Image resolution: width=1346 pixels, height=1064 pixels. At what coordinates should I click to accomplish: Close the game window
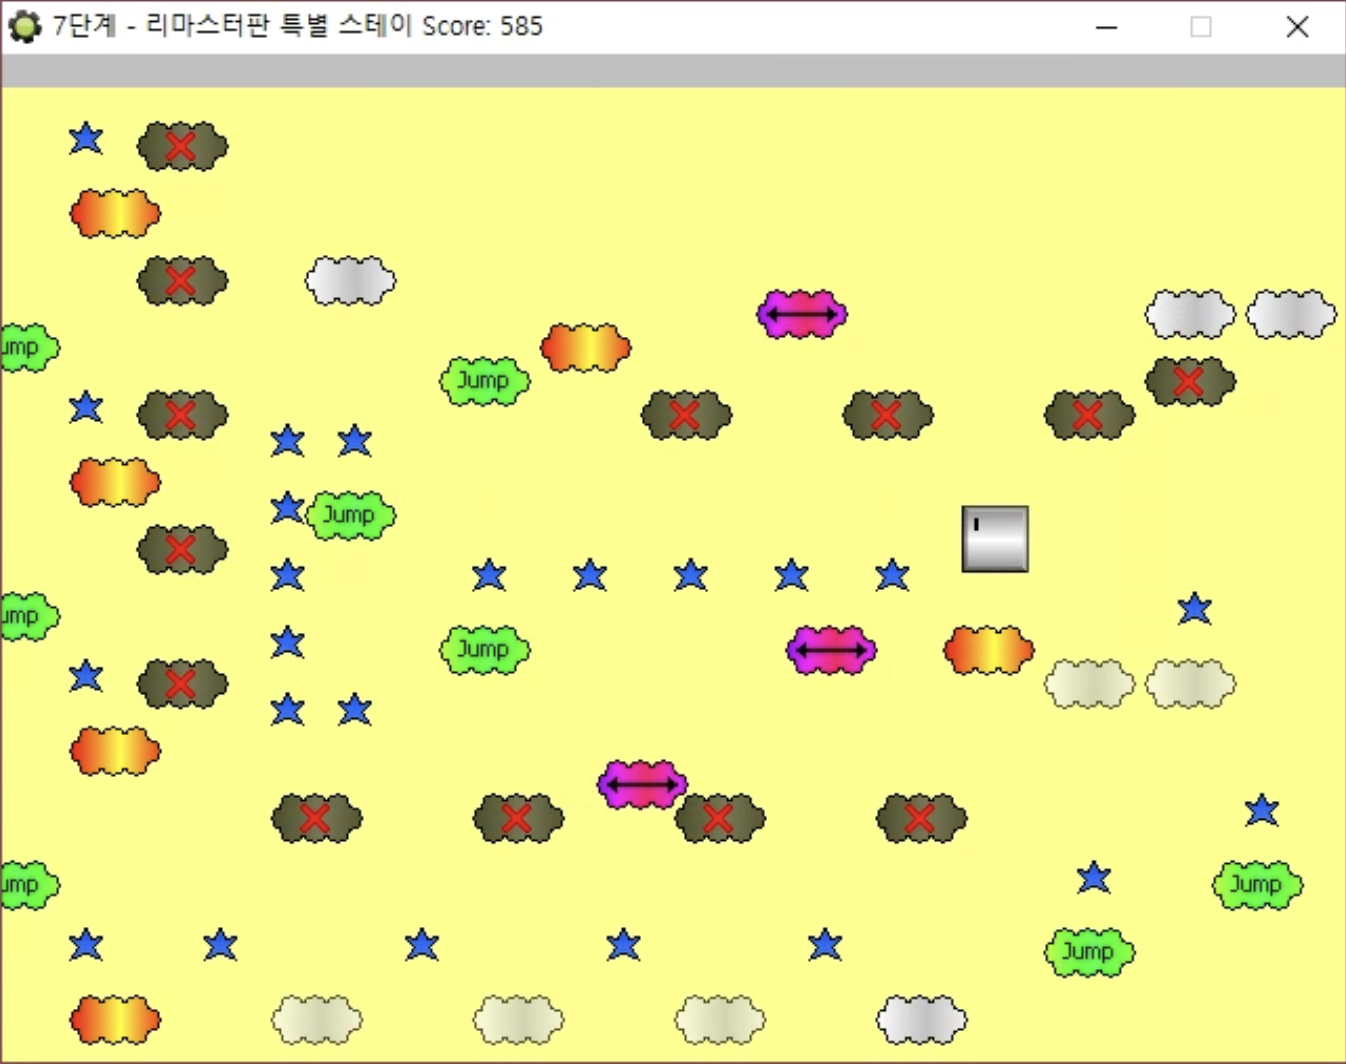tap(1297, 27)
